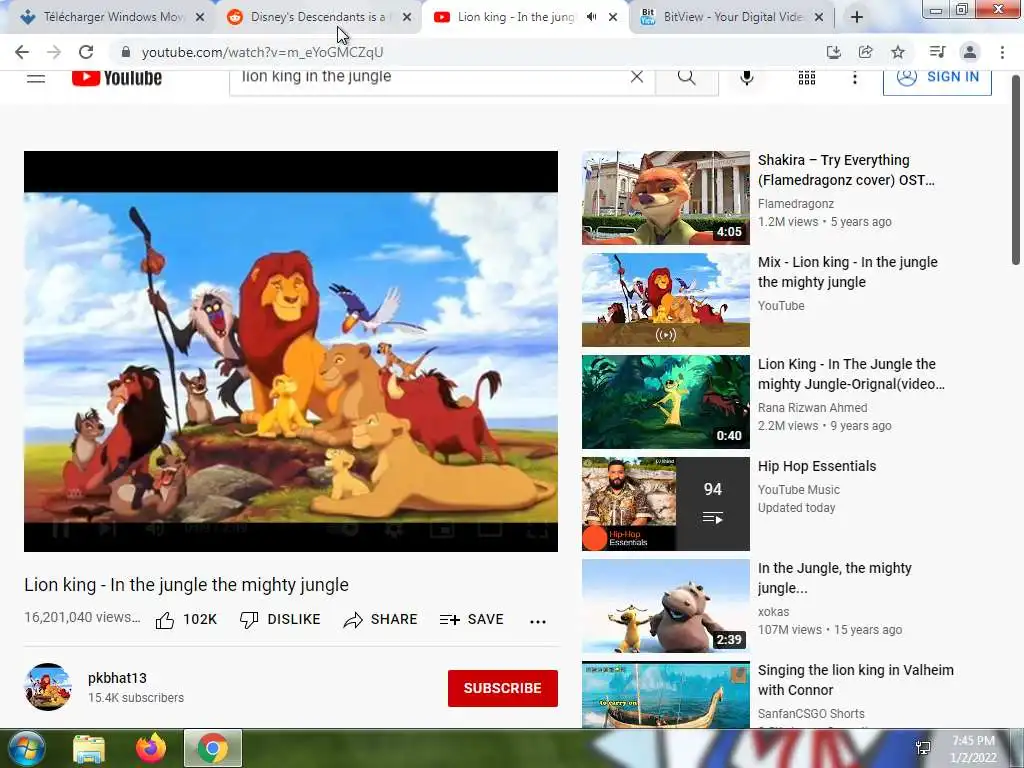Open In the Jungle xokas video thumbnail

(665, 605)
